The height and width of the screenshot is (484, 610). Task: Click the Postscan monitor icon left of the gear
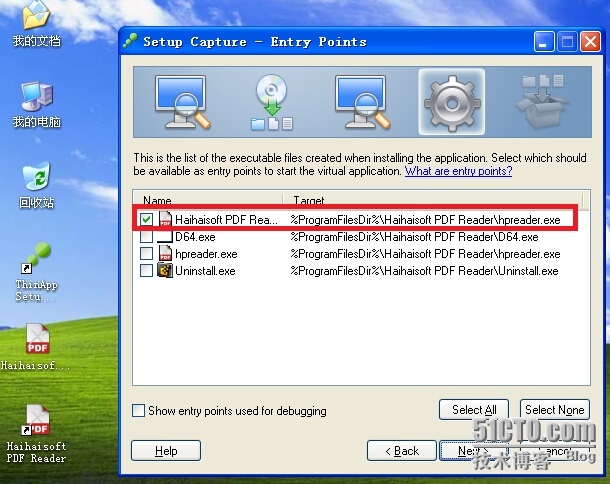click(362, 102)
